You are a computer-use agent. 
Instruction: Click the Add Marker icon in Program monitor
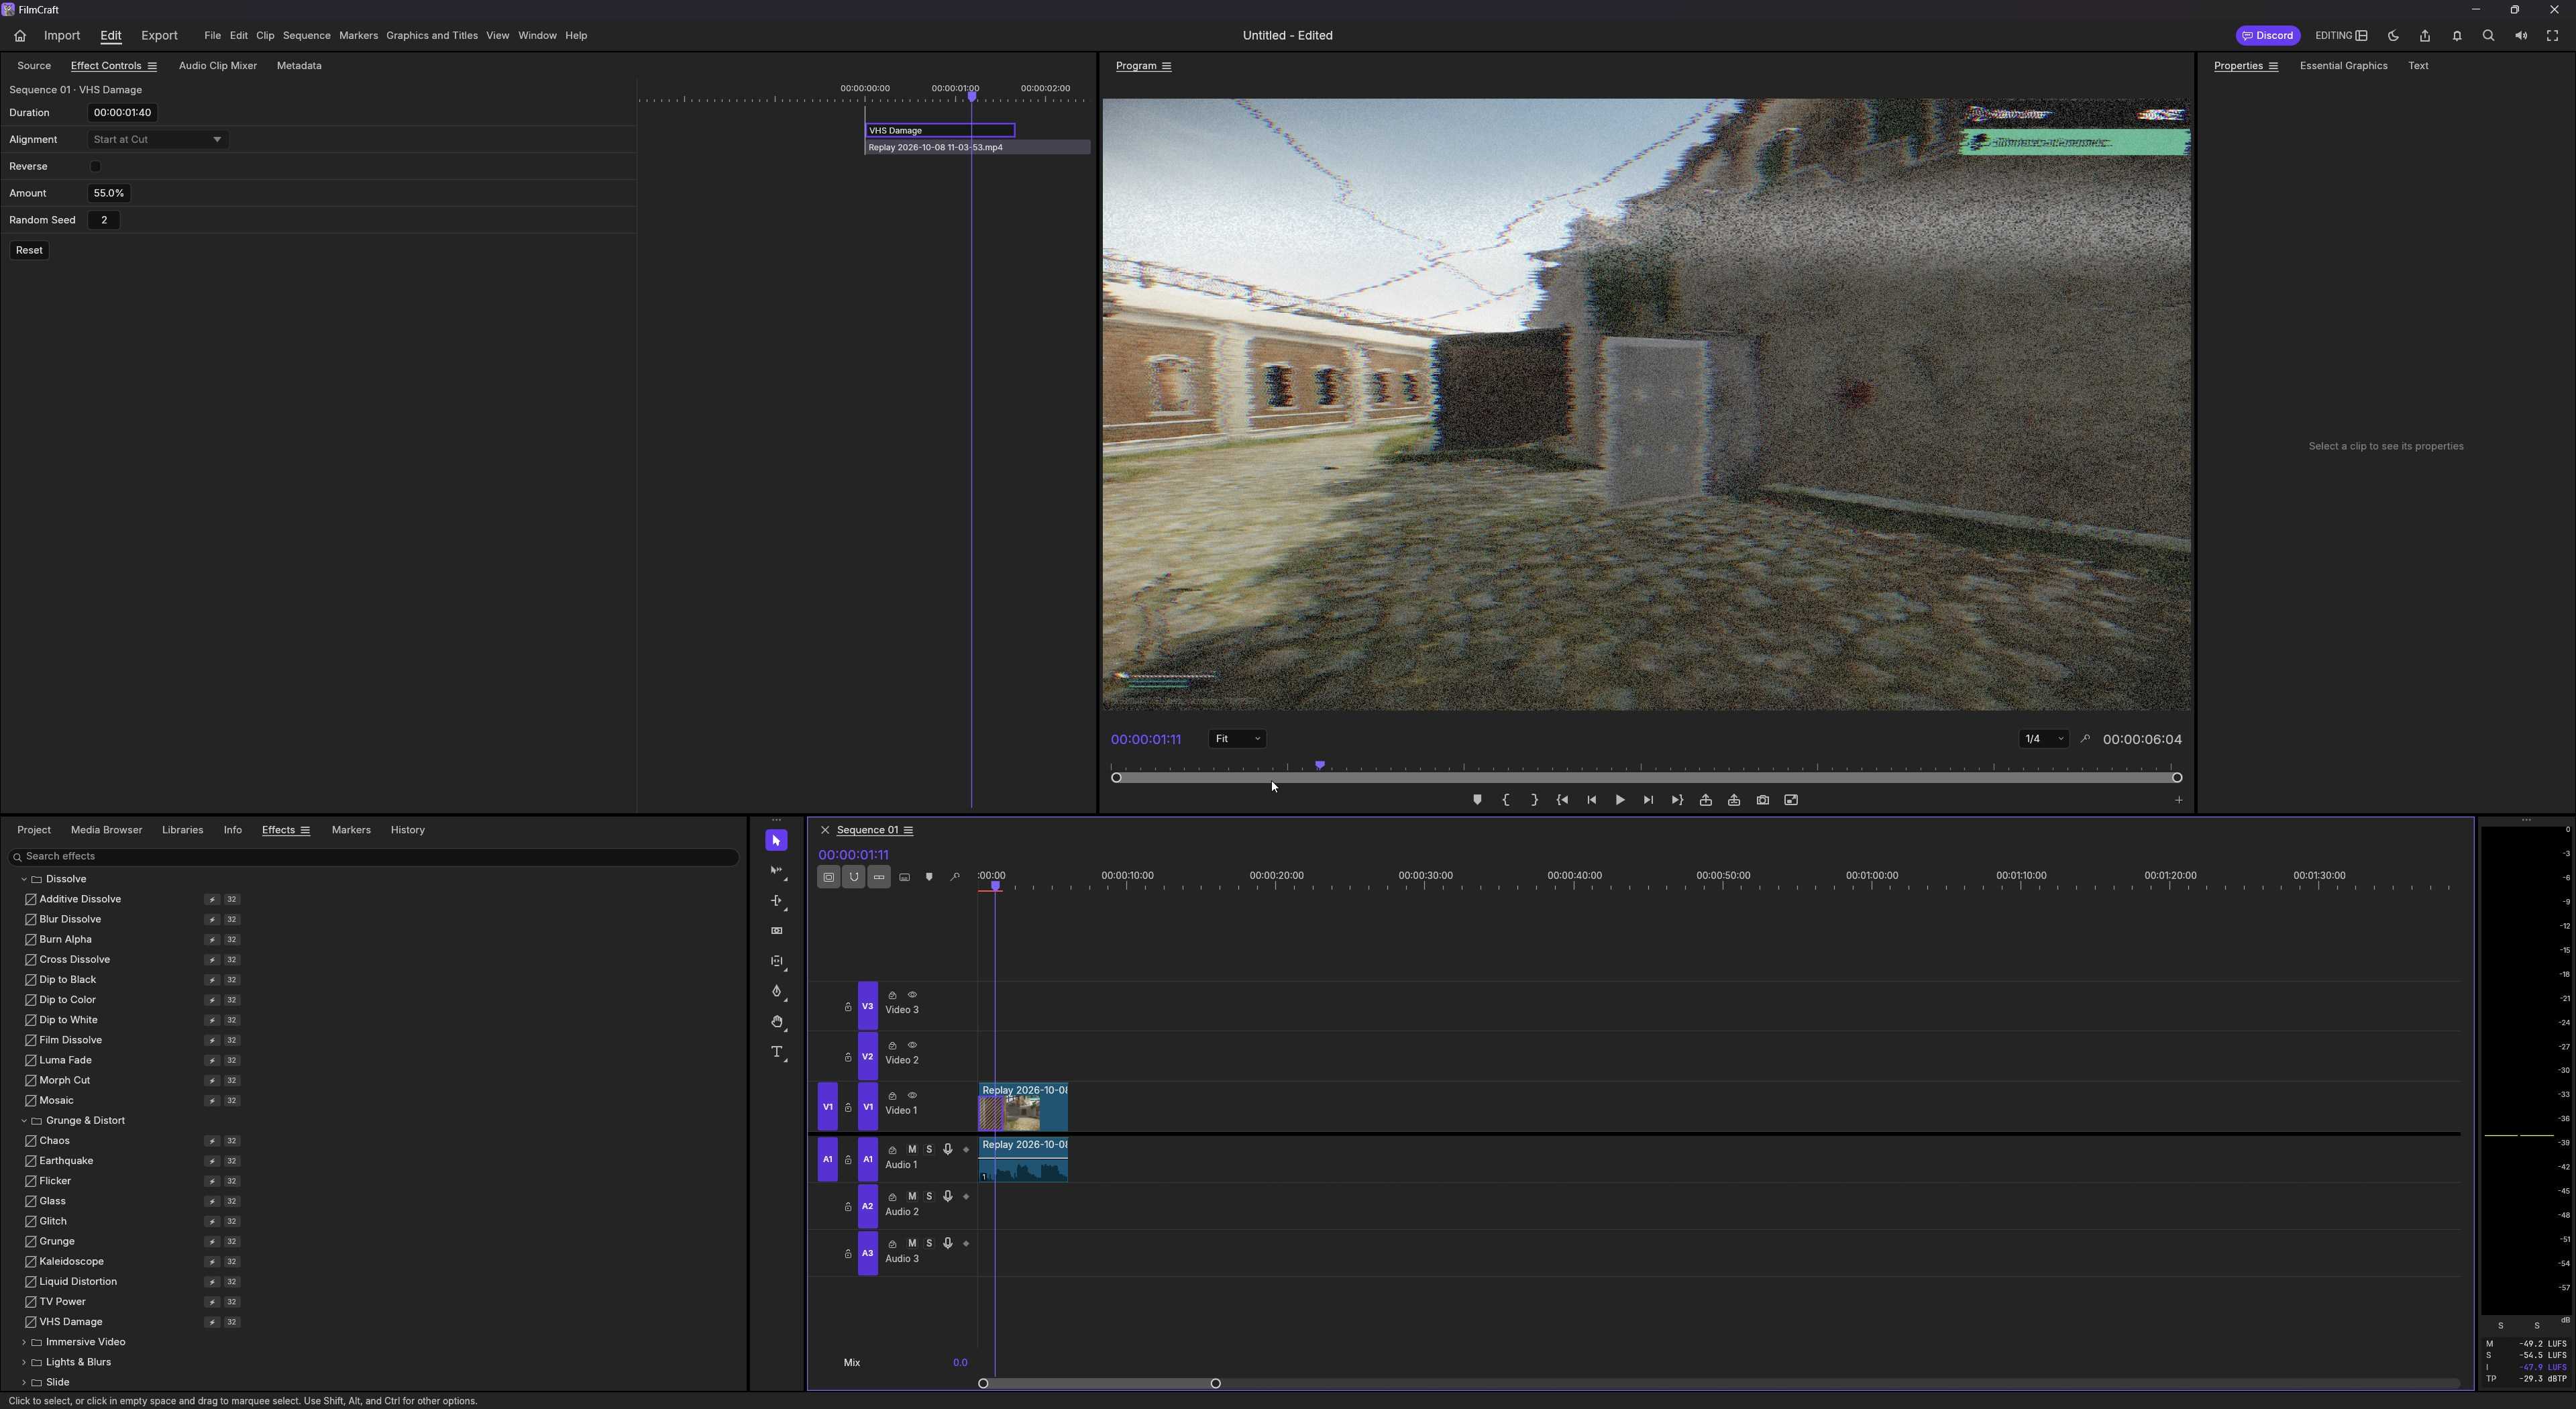tap(1477, 800)
